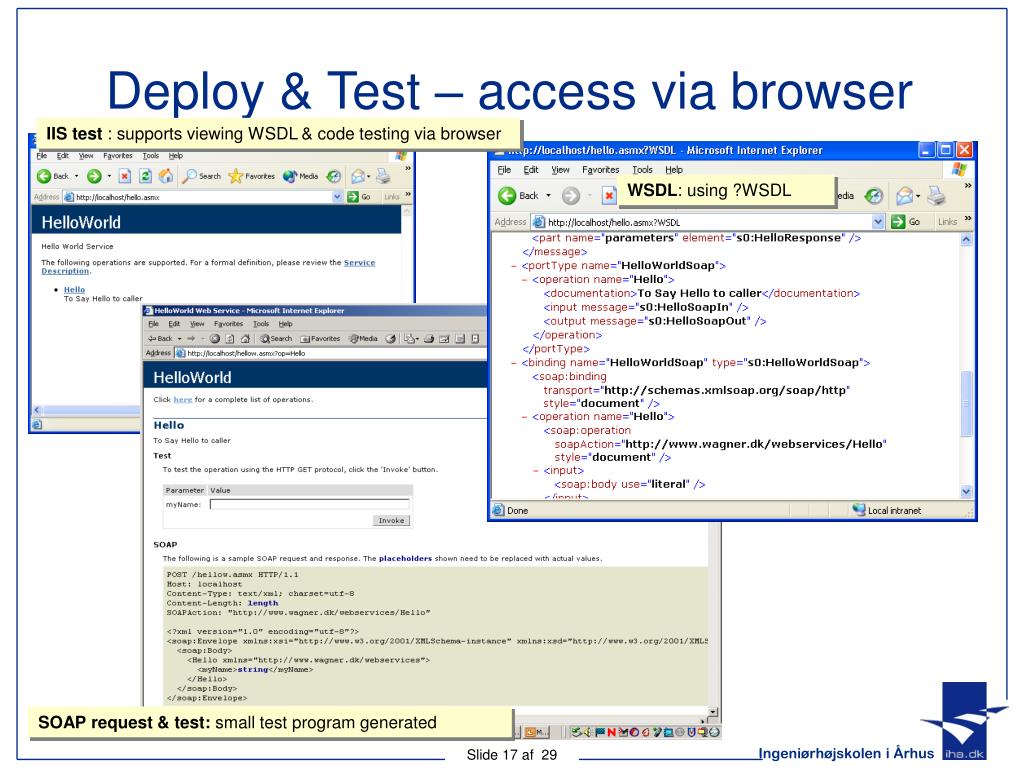1024x768 pixels.
Task: Click the WSDL window vertical scrollbar thumb
Action: [x=965, y=403]
